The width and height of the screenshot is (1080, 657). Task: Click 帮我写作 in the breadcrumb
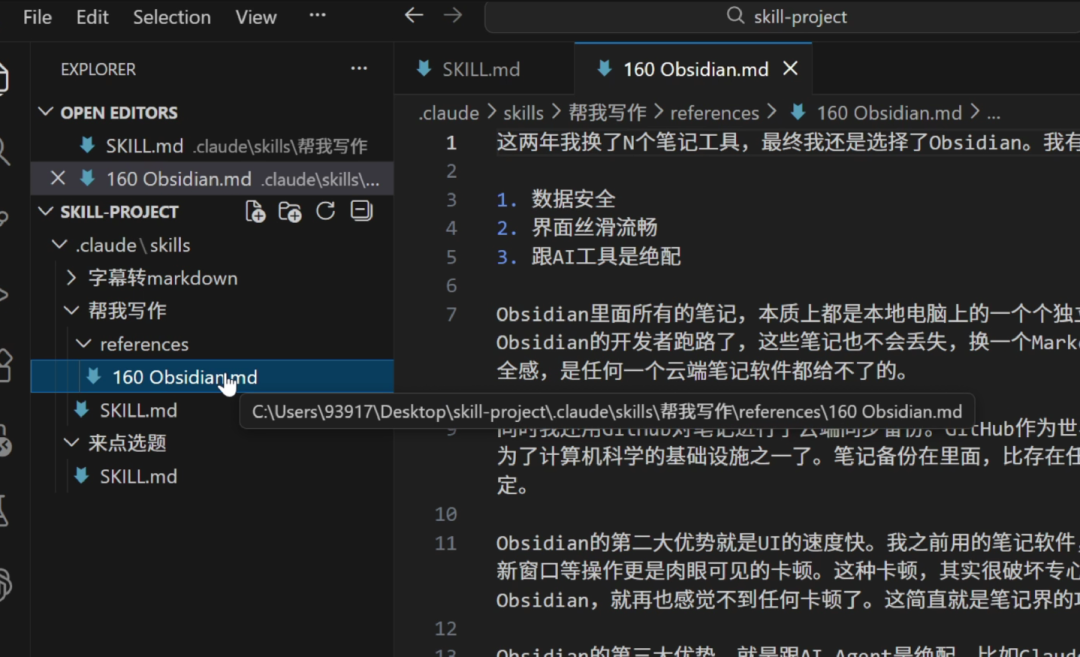coord(607,112)
